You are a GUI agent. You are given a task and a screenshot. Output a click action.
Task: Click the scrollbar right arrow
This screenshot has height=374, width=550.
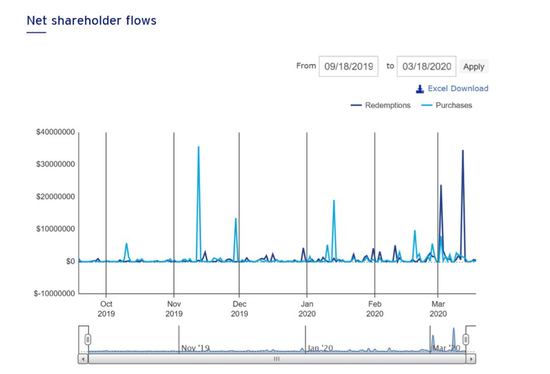(x=471, y=359)
